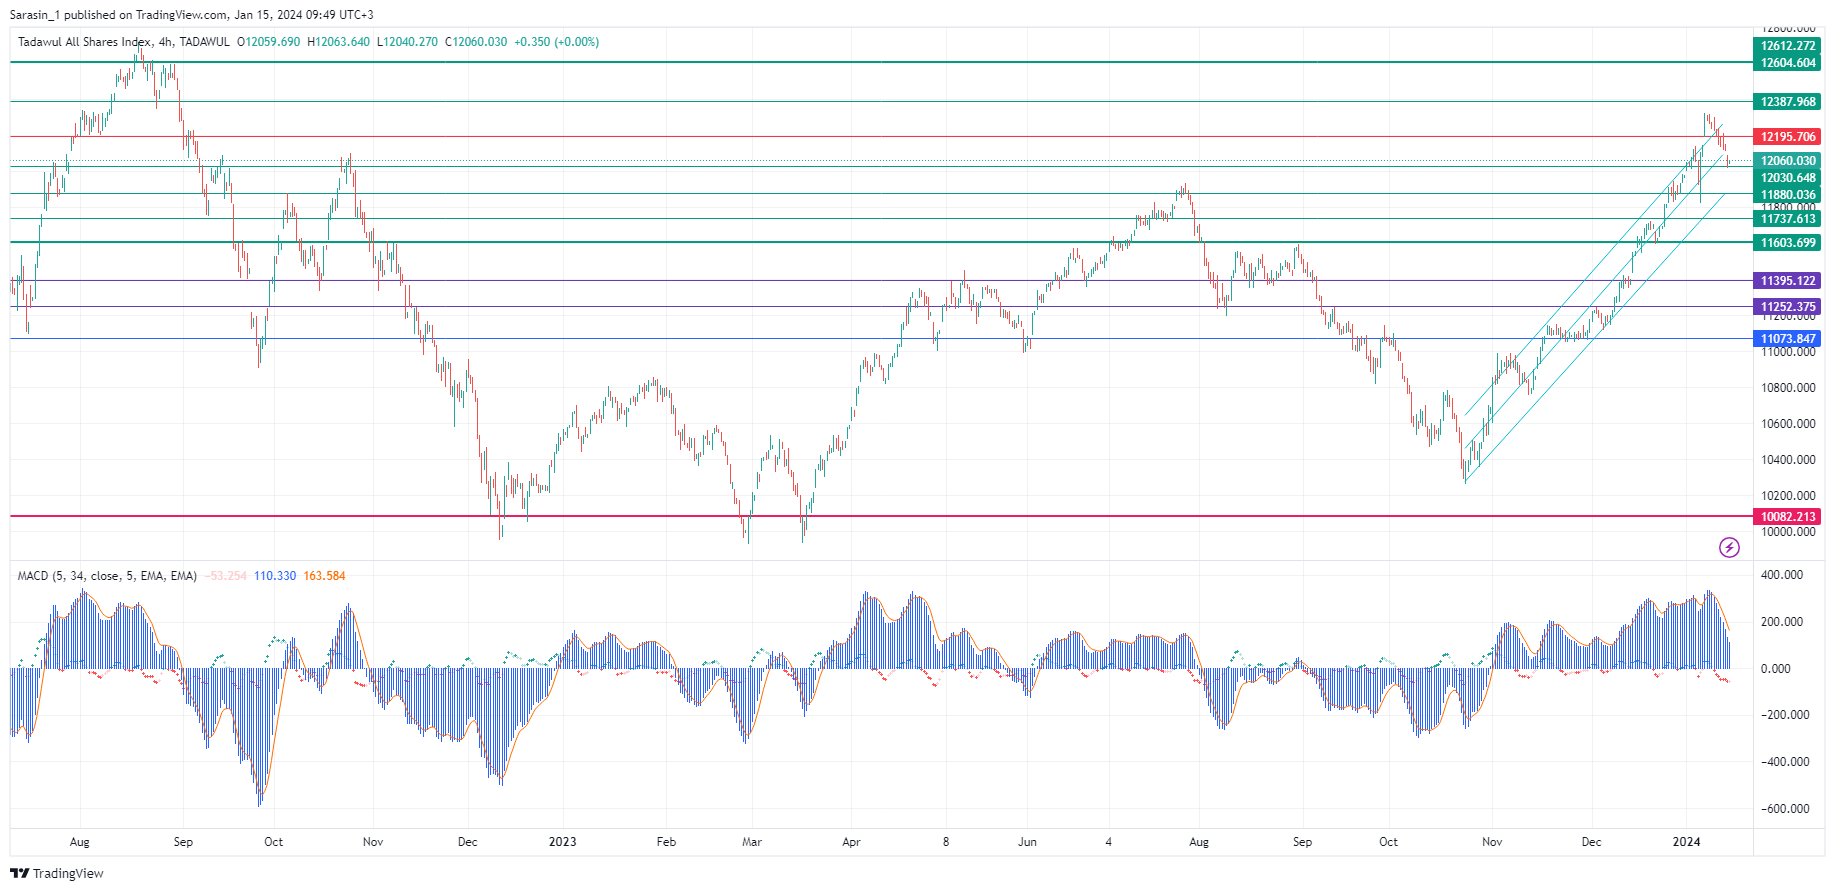
Task: Click the 11737.613 price label
Action: coord(1788,219)
